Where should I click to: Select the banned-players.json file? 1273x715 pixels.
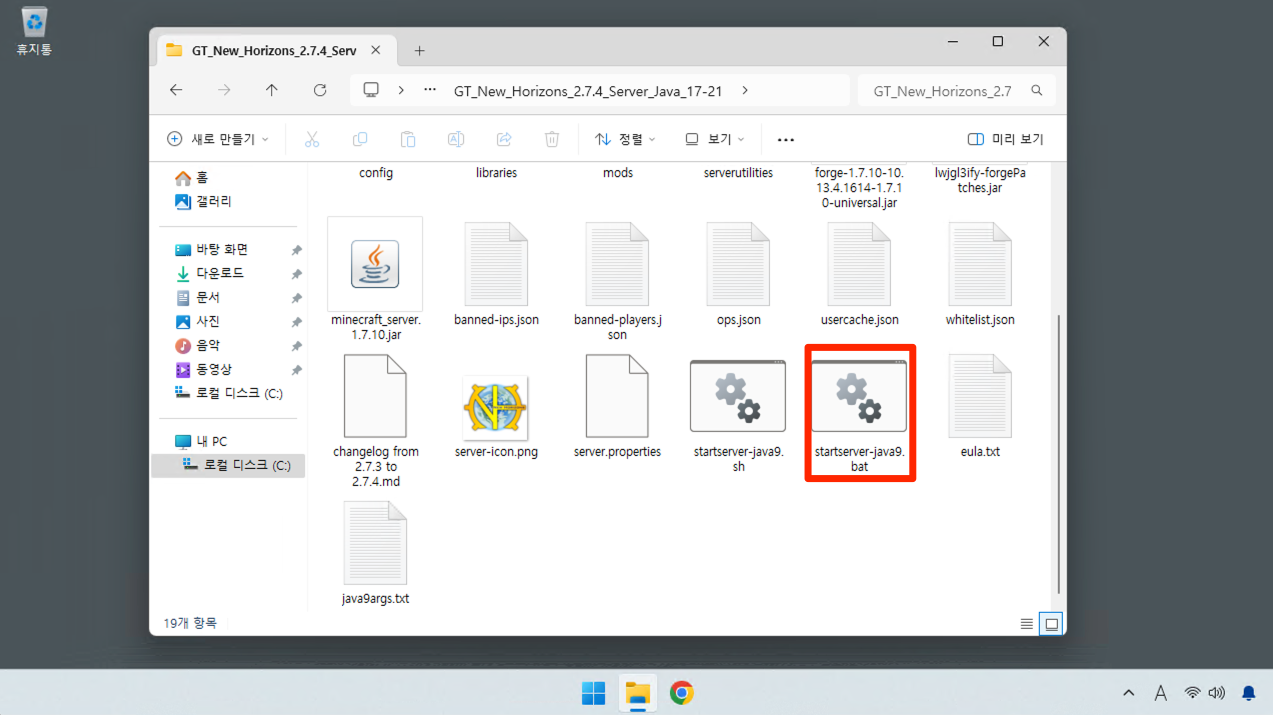pos(617,282)
